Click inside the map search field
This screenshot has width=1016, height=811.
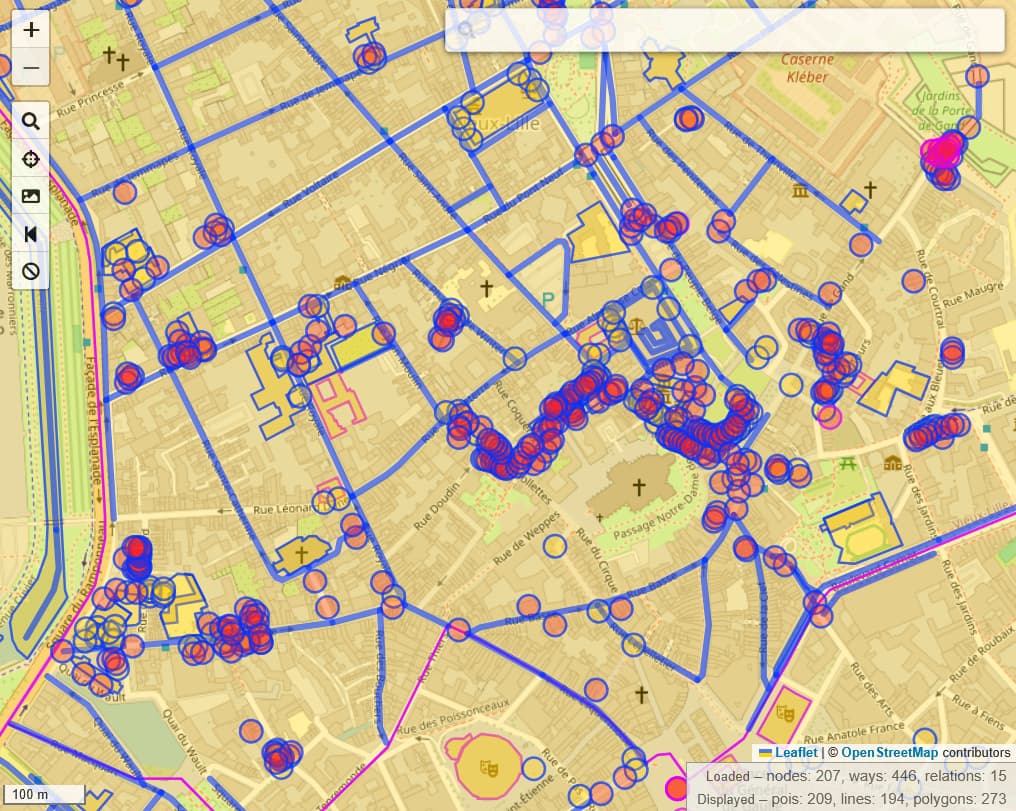click(724, 30)
